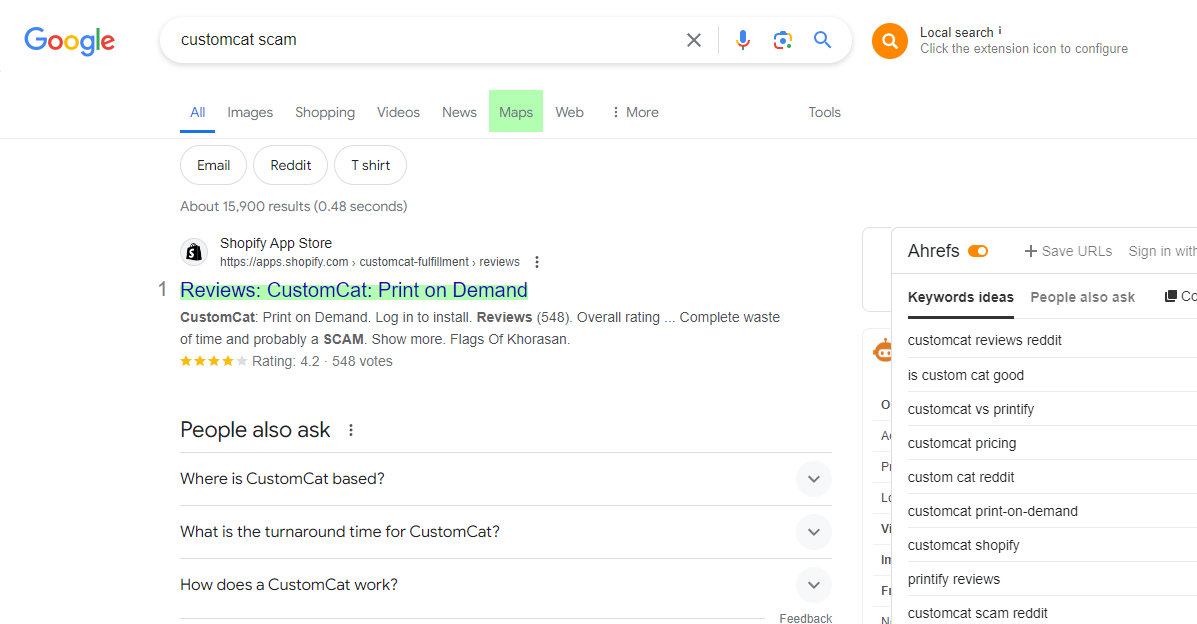Click the Save URLs button in Ahrefs panel
1197x624 pixels.
point(1067,251)
